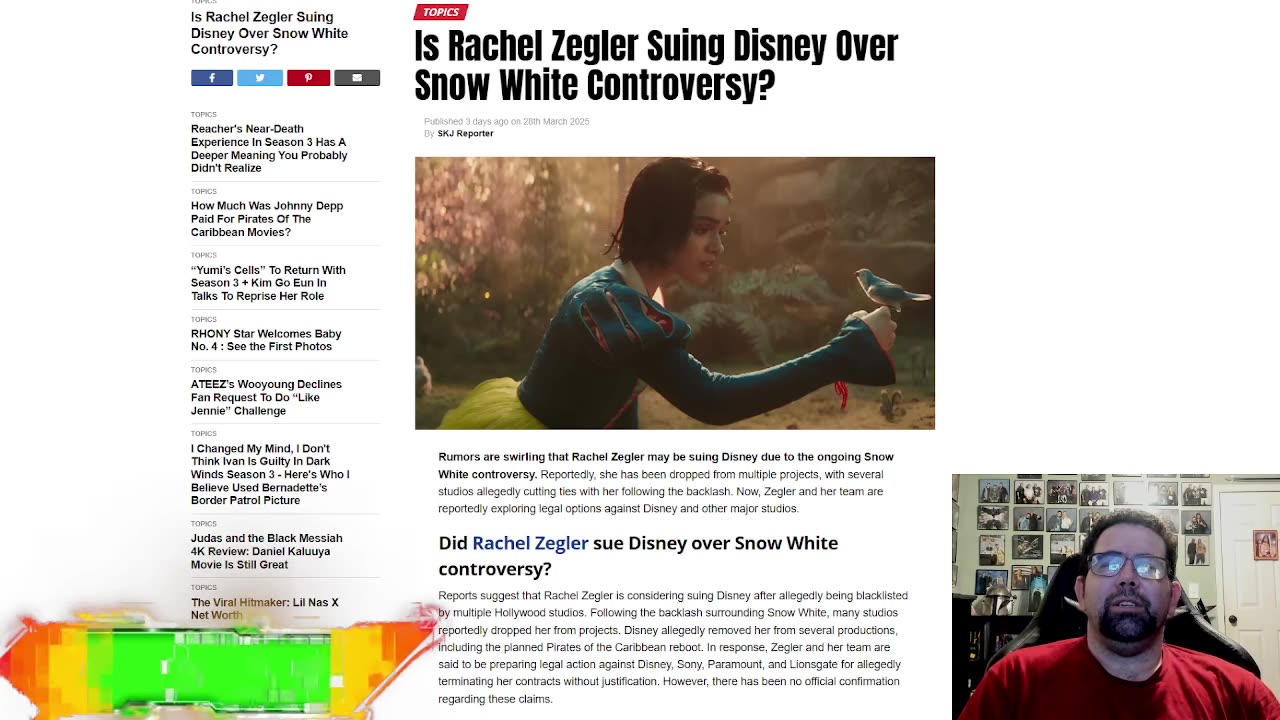Open RHONY Star Welcomes Baby No. 4 article
The image size is (1280, 720).
(266, 340)
